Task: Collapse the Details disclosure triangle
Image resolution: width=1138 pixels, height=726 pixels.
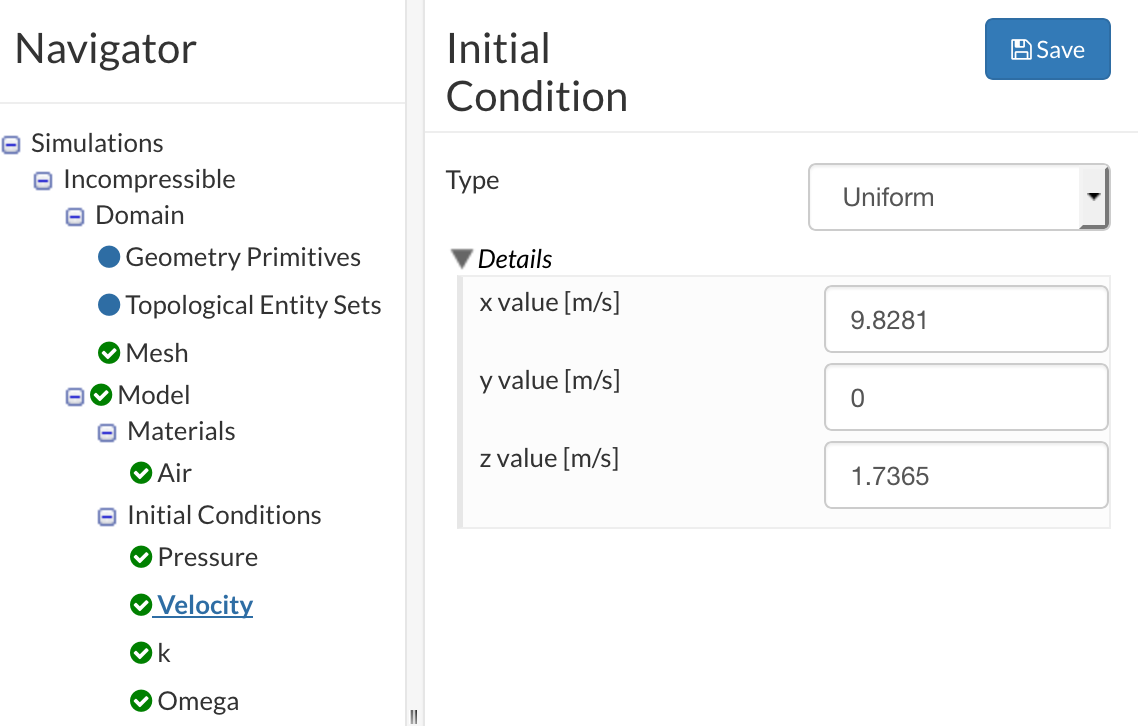Action: click(461, 259)
